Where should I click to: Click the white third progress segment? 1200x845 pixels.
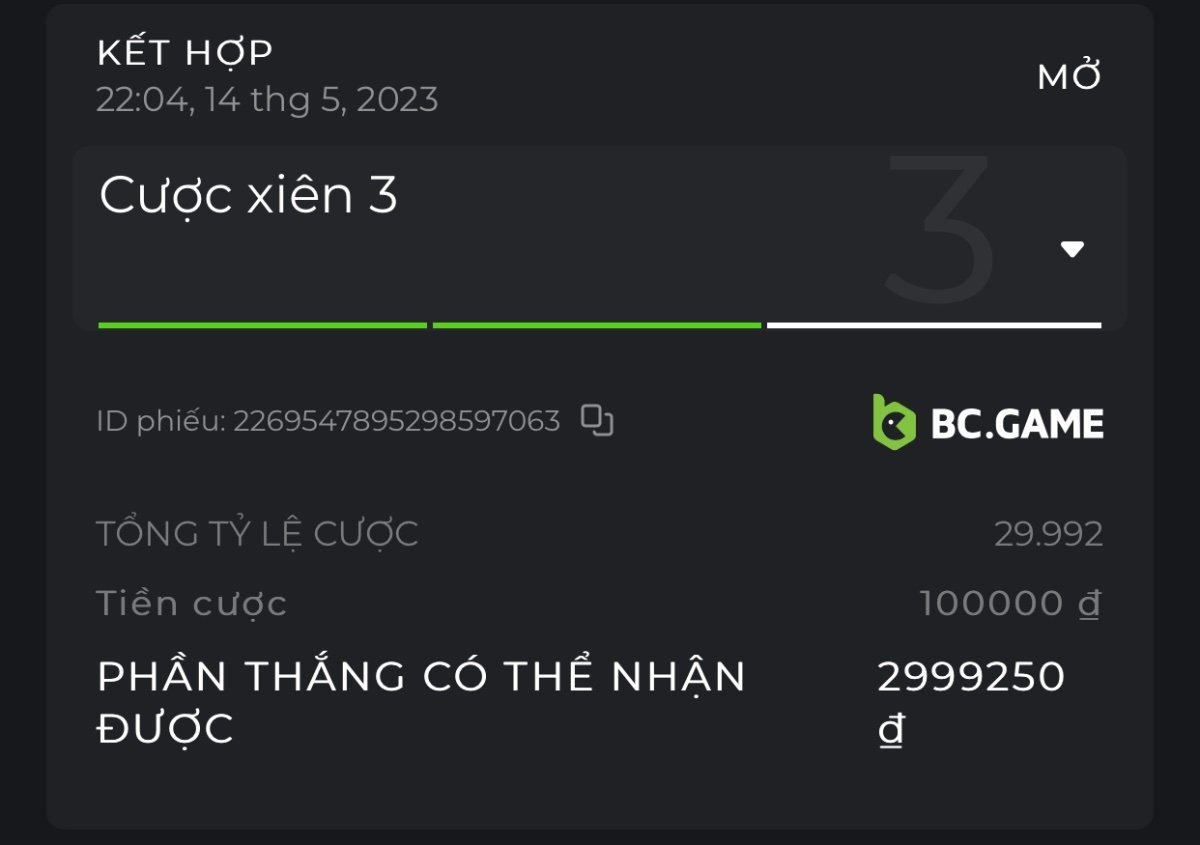click(934, 325)
